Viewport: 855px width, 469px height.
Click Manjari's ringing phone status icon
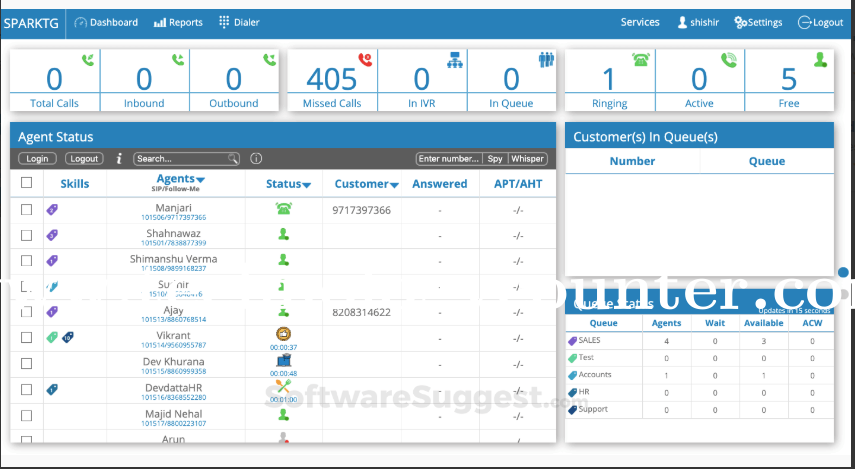(283, 208)
